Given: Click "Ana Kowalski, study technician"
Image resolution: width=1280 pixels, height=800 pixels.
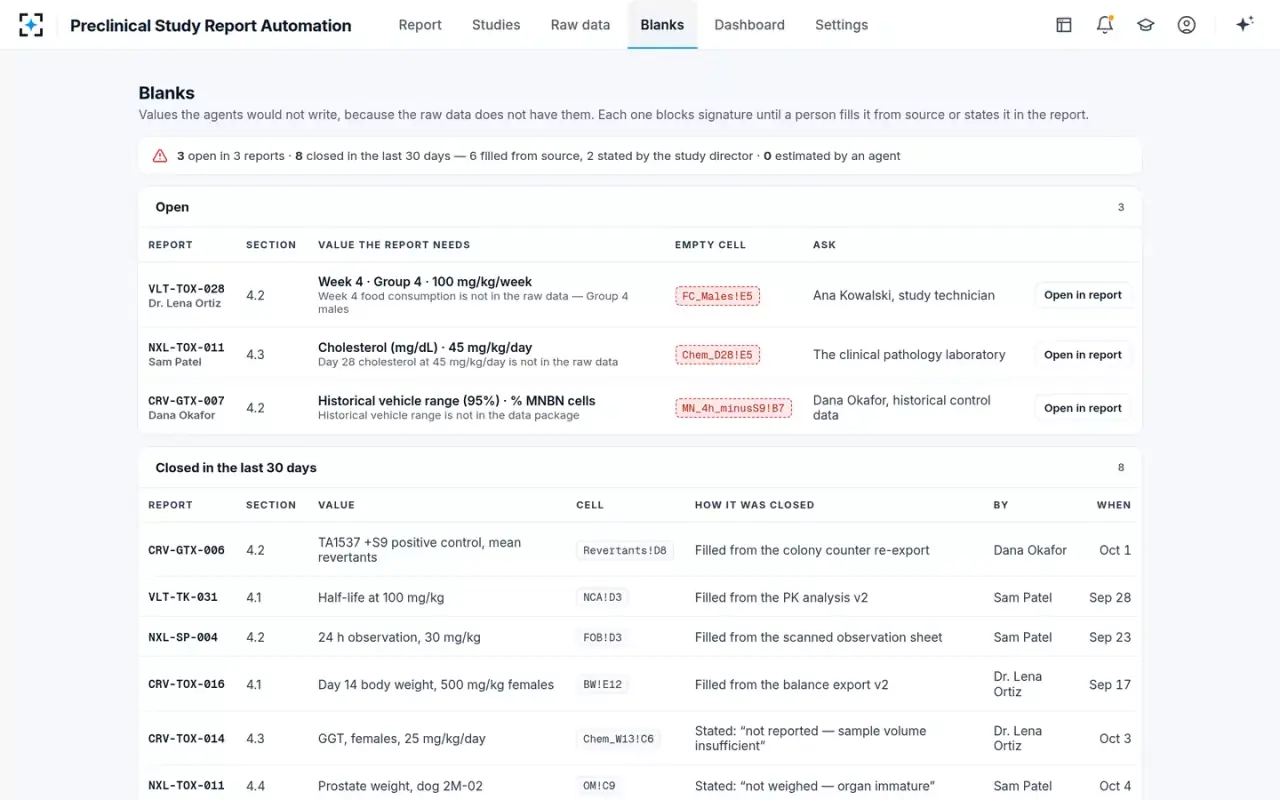Looking at the screenshot, I should (x=904, y=296).
